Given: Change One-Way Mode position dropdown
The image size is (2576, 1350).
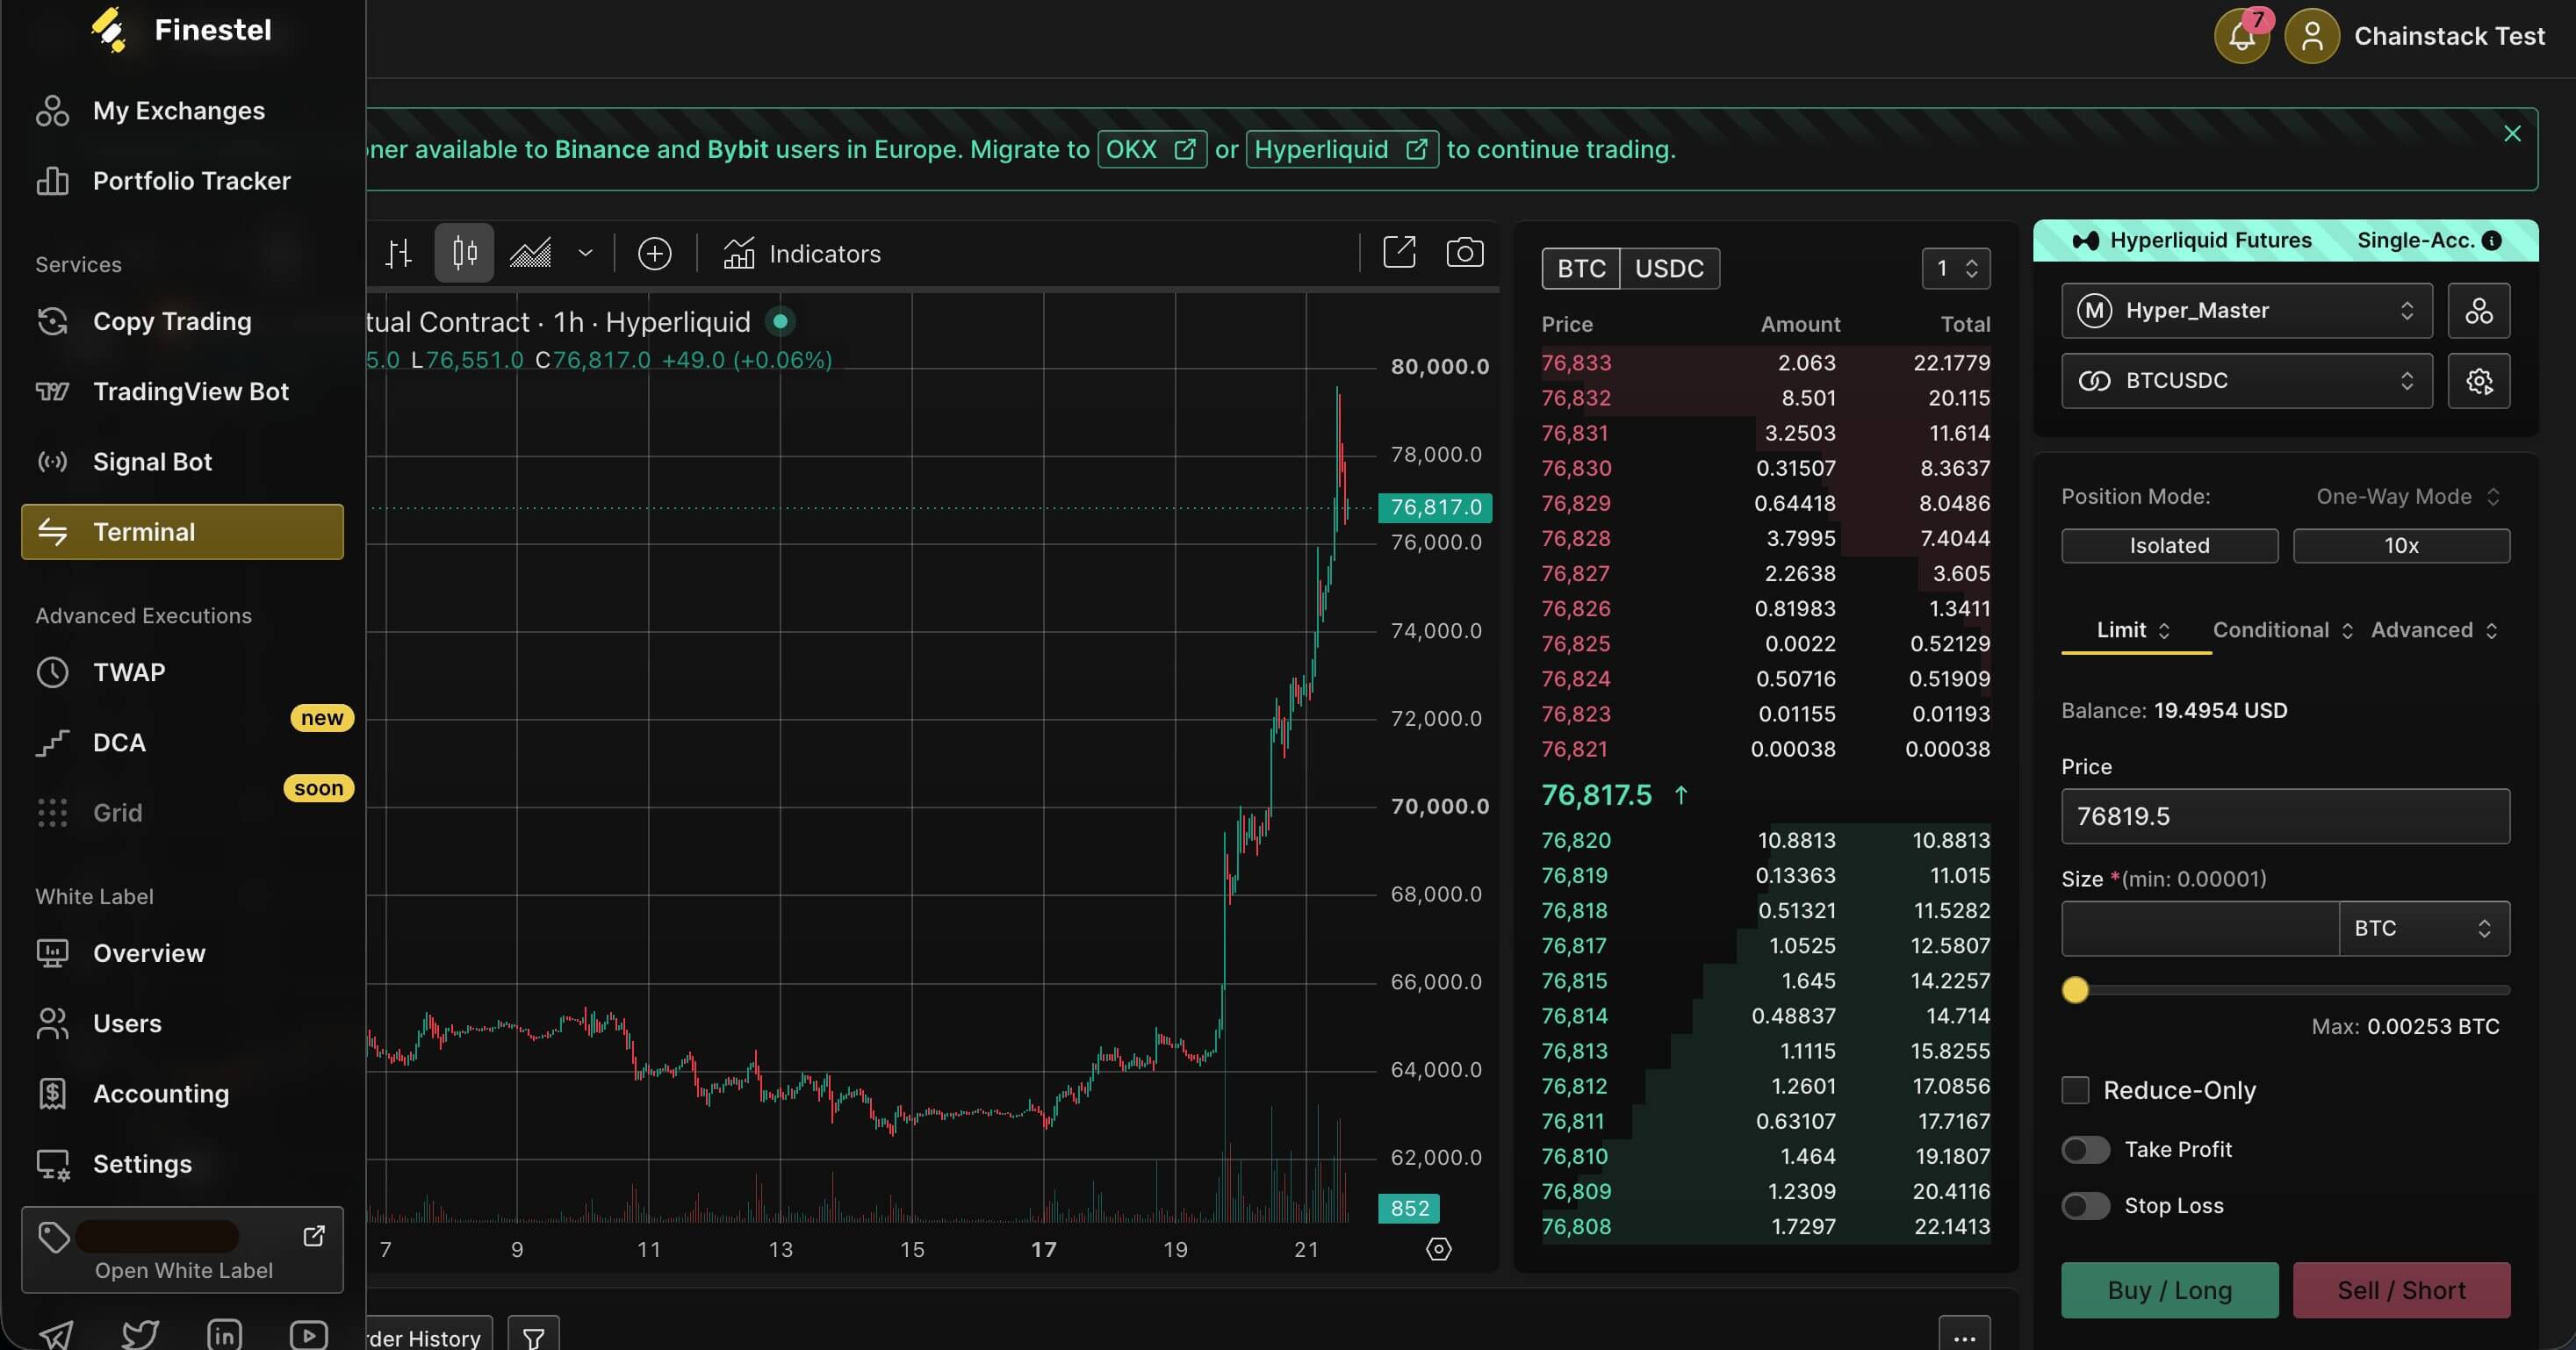Looking at the screenshot, I should click(2408, 497).
